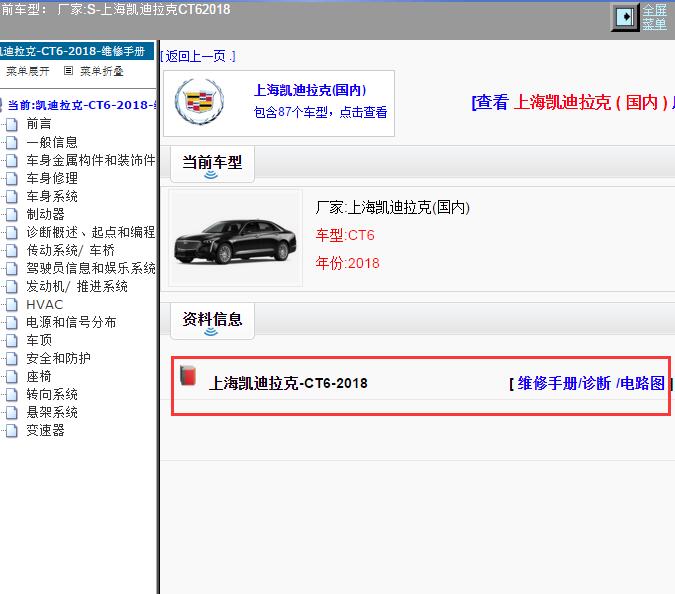Click the document icon beside 车顶
The height and width of the screenshot is (594, 675).
pos(12,340)
